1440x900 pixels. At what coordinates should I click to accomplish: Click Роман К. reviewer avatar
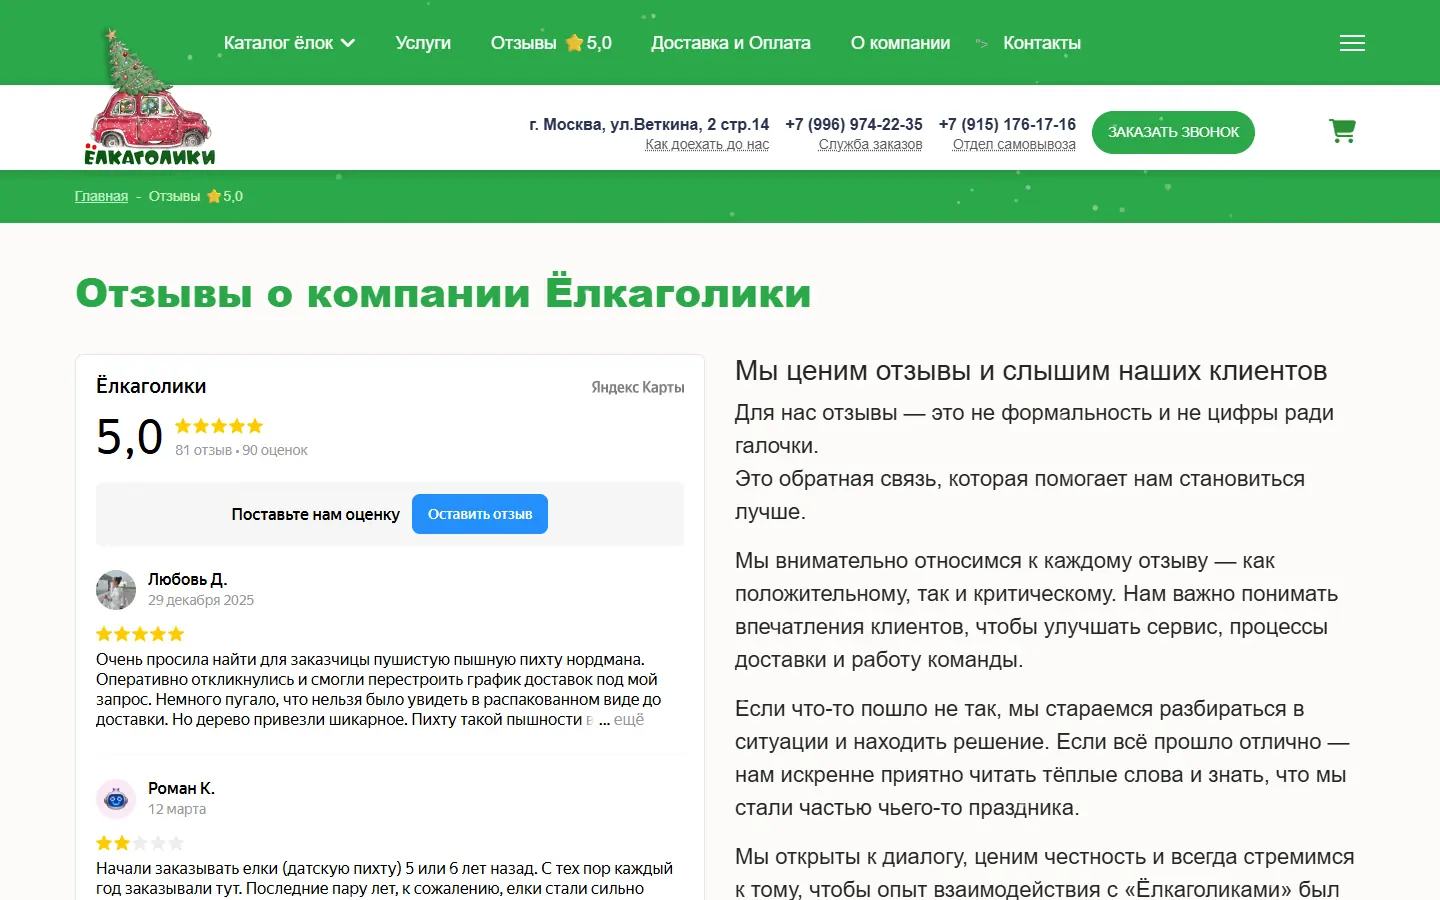click(116, 799)
